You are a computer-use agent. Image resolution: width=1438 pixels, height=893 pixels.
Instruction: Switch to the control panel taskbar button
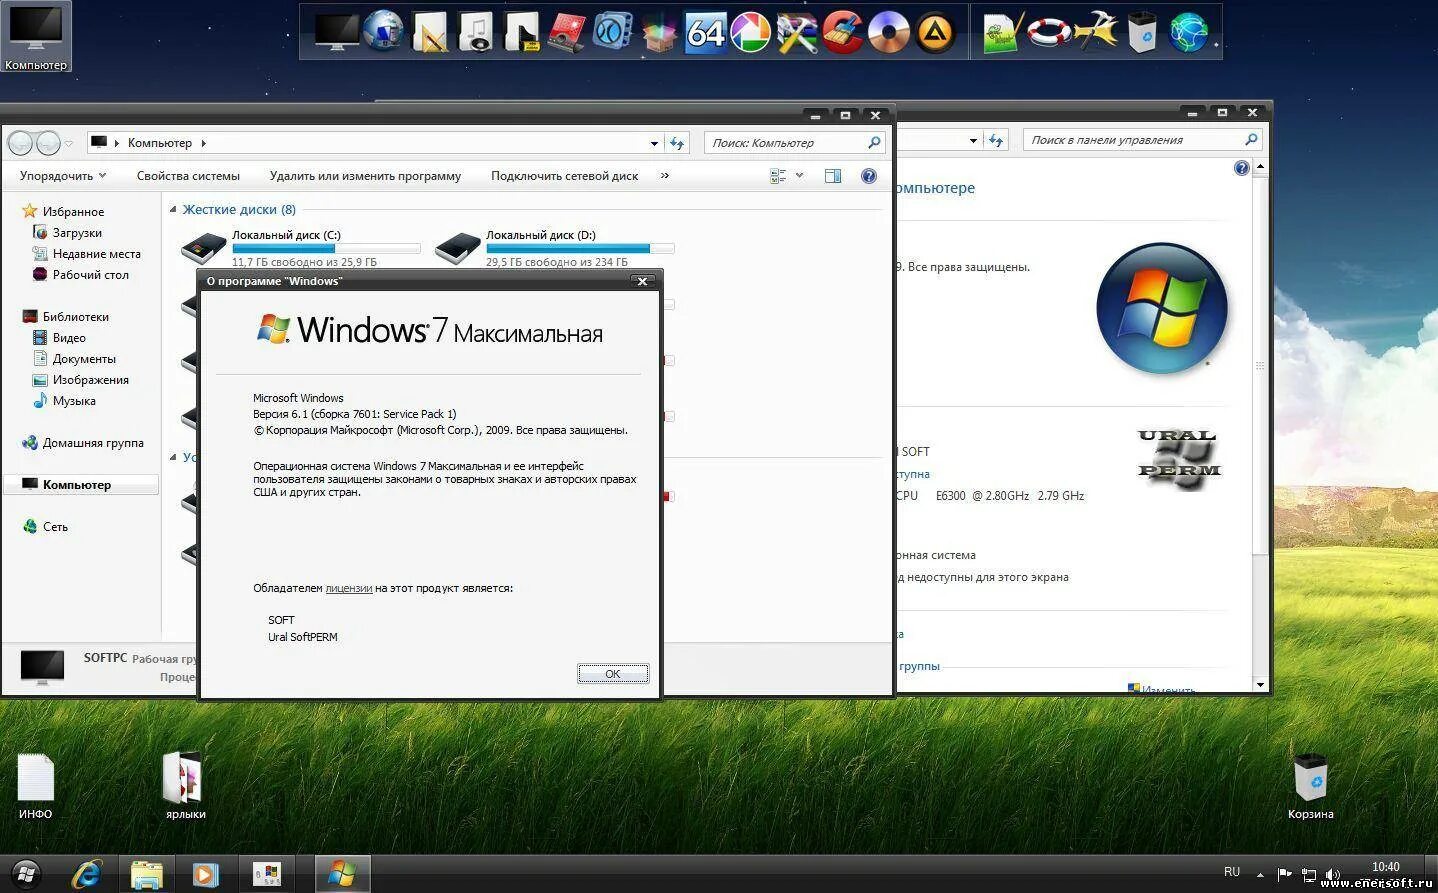point(267,874)
